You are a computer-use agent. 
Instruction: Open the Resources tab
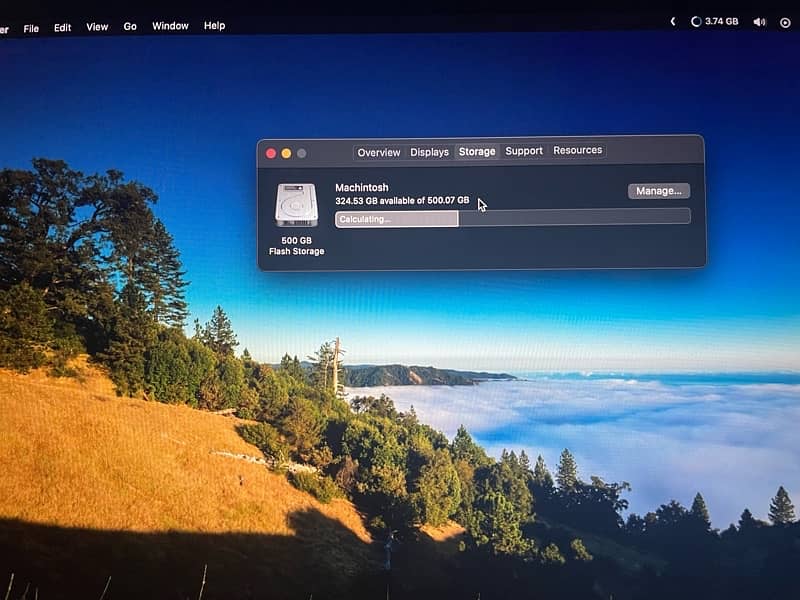pyautogui.click(x=577, y=150)
